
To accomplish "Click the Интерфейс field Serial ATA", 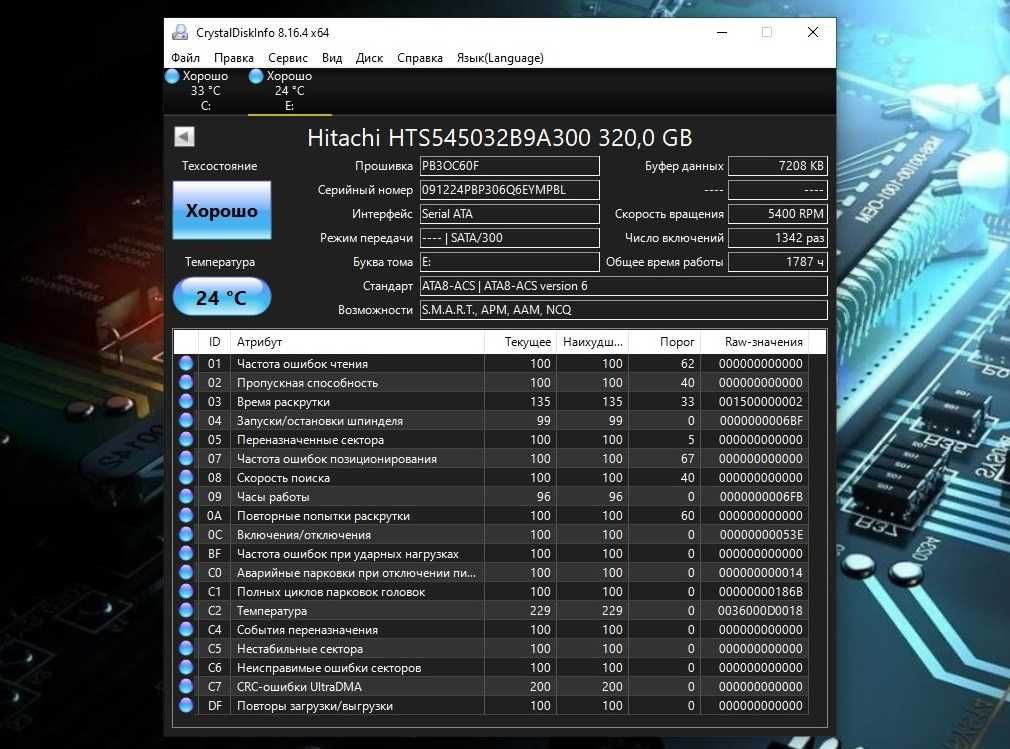I will tap(510, 214).
